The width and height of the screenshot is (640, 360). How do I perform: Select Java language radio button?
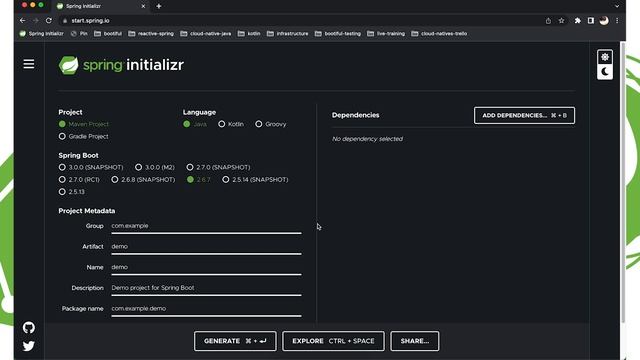click(x=187, y=124)
